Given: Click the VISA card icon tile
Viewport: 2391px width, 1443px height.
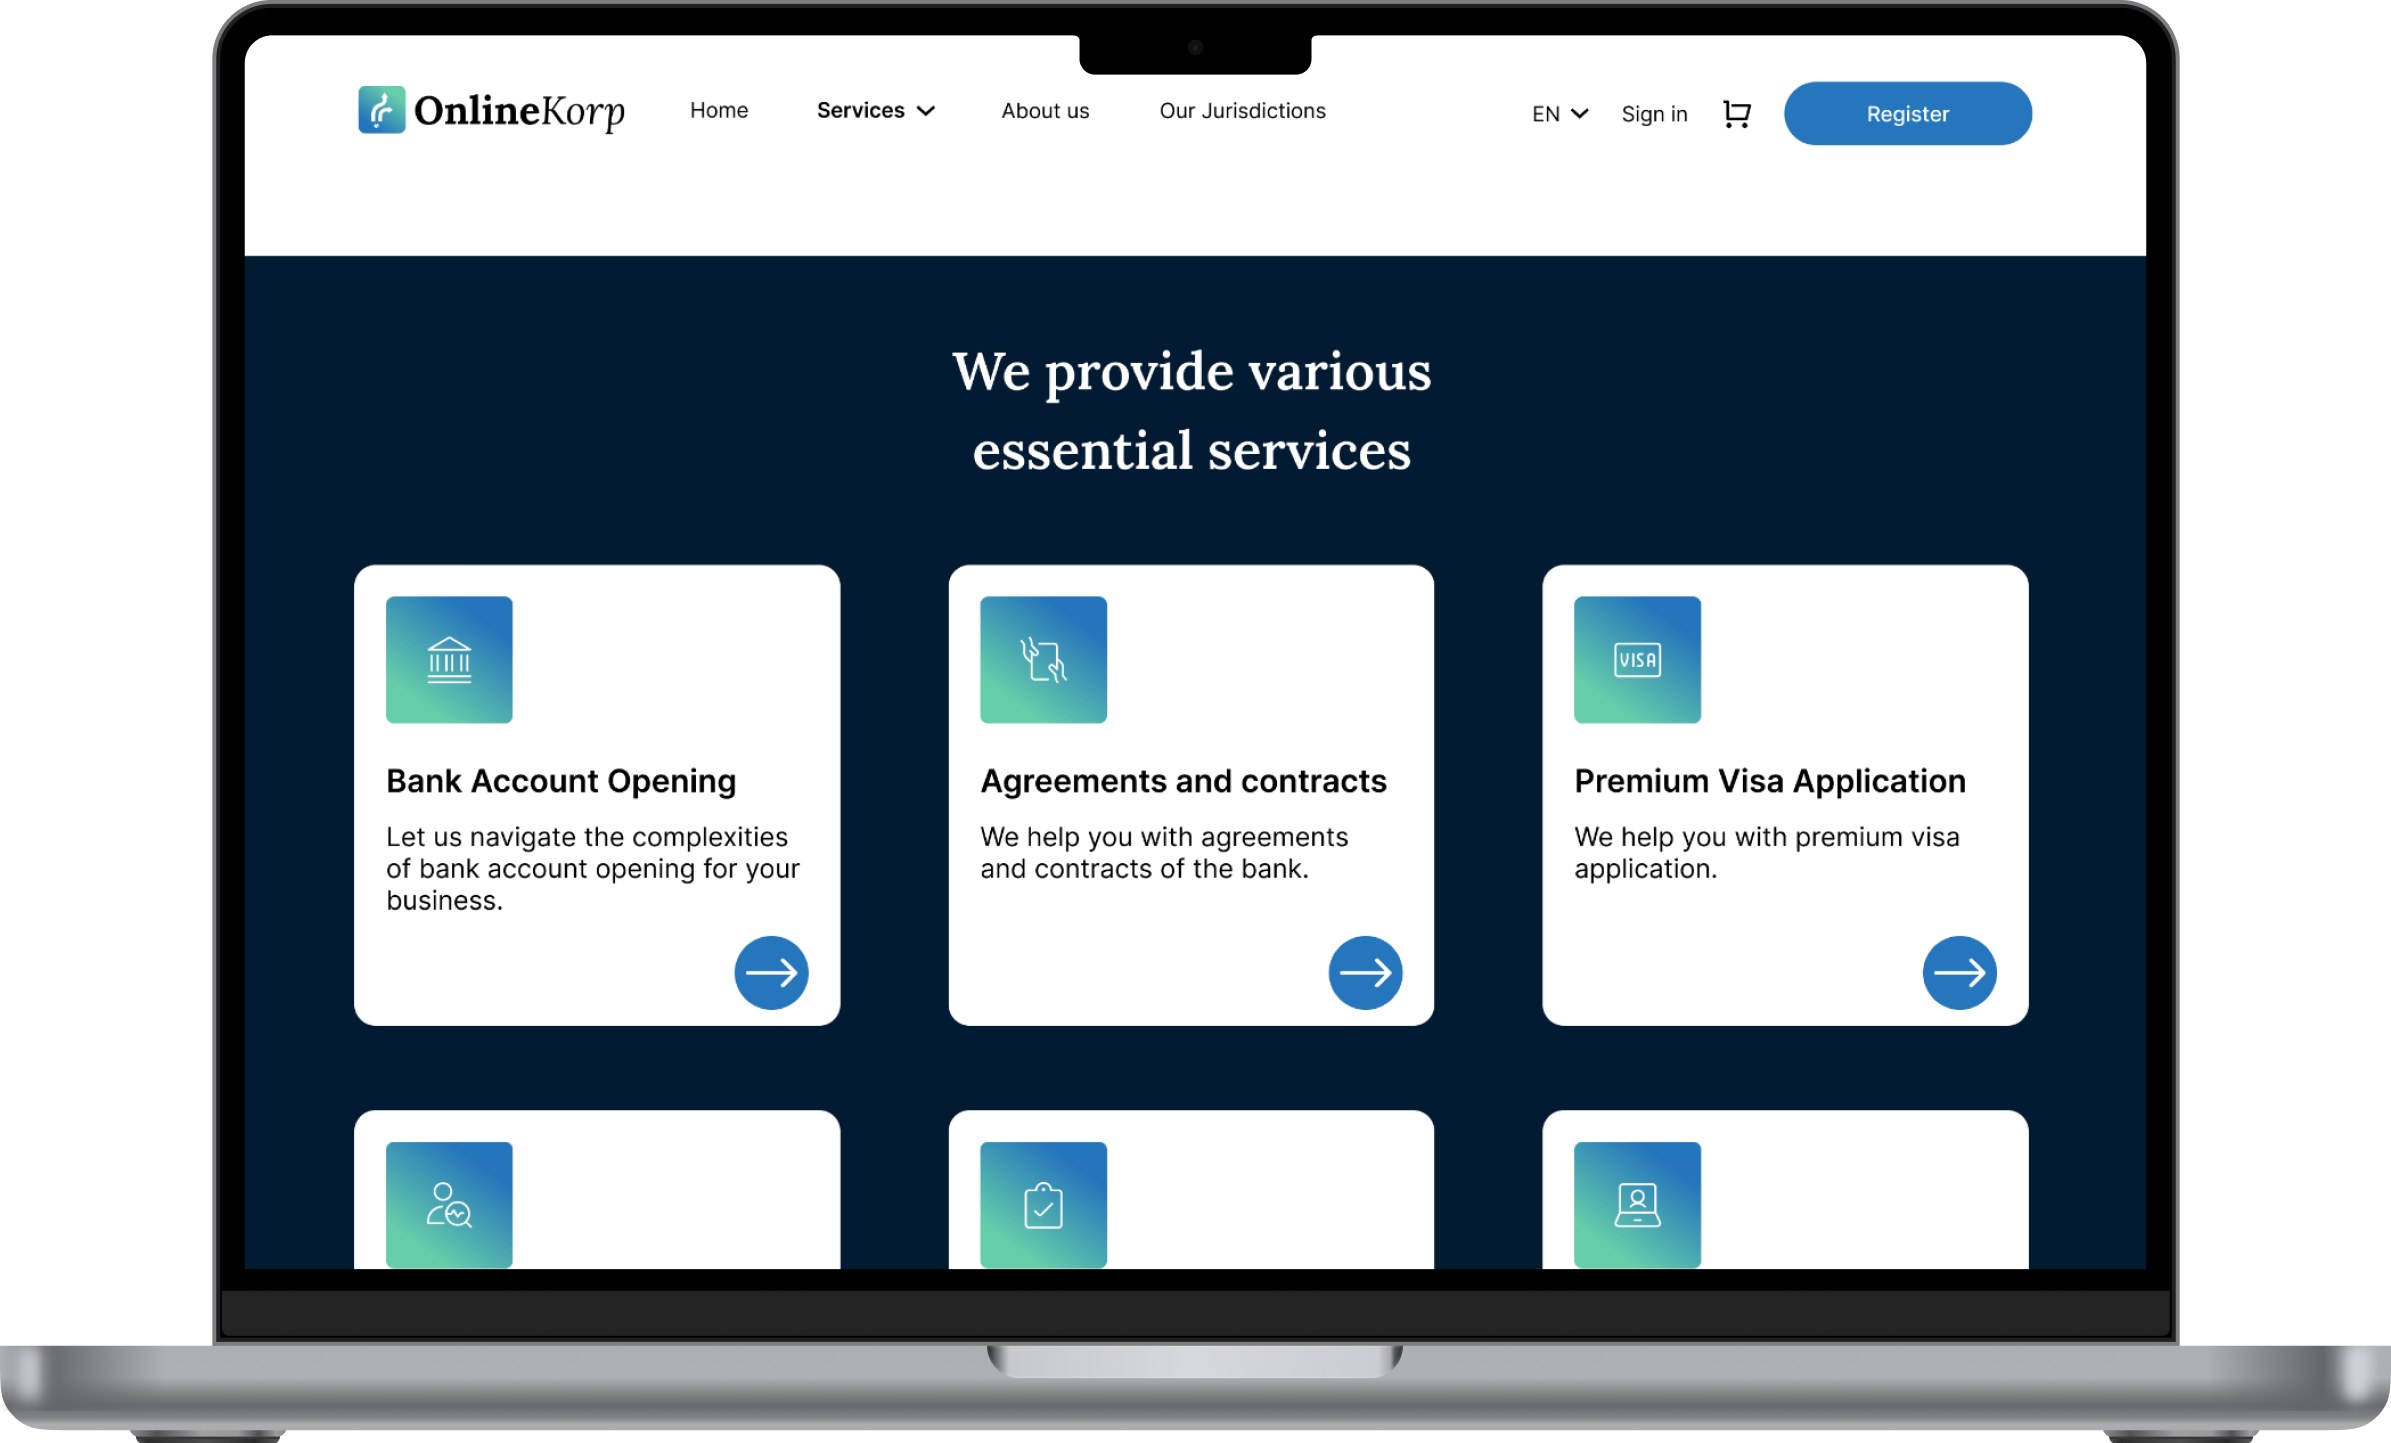Looking at the screenshot, I should [x=1637, y=660].
